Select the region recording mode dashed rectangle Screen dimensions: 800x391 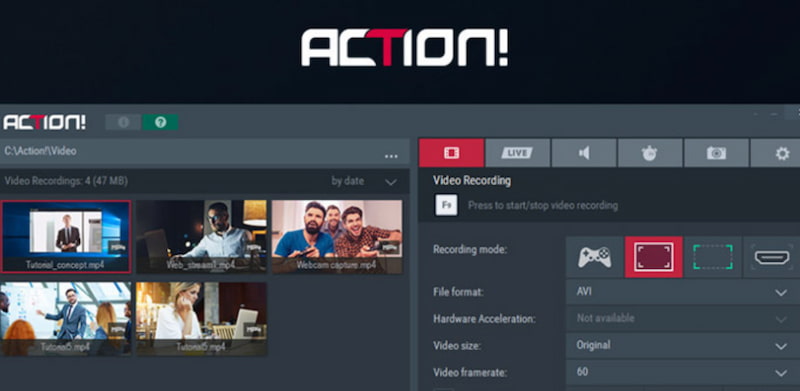point(712,257)
